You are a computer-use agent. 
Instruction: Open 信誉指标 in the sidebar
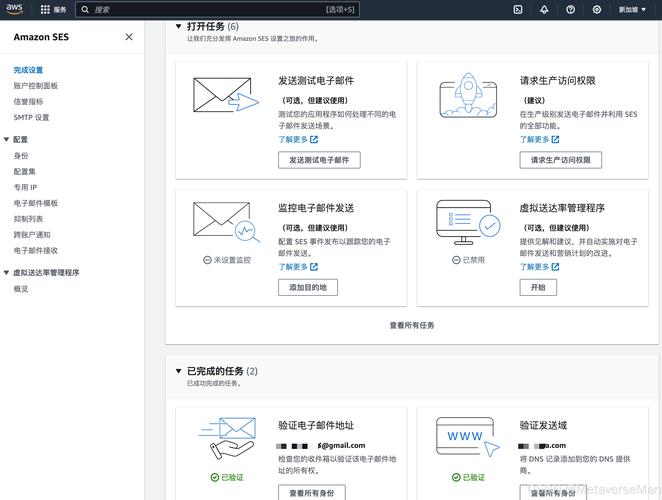28,101
